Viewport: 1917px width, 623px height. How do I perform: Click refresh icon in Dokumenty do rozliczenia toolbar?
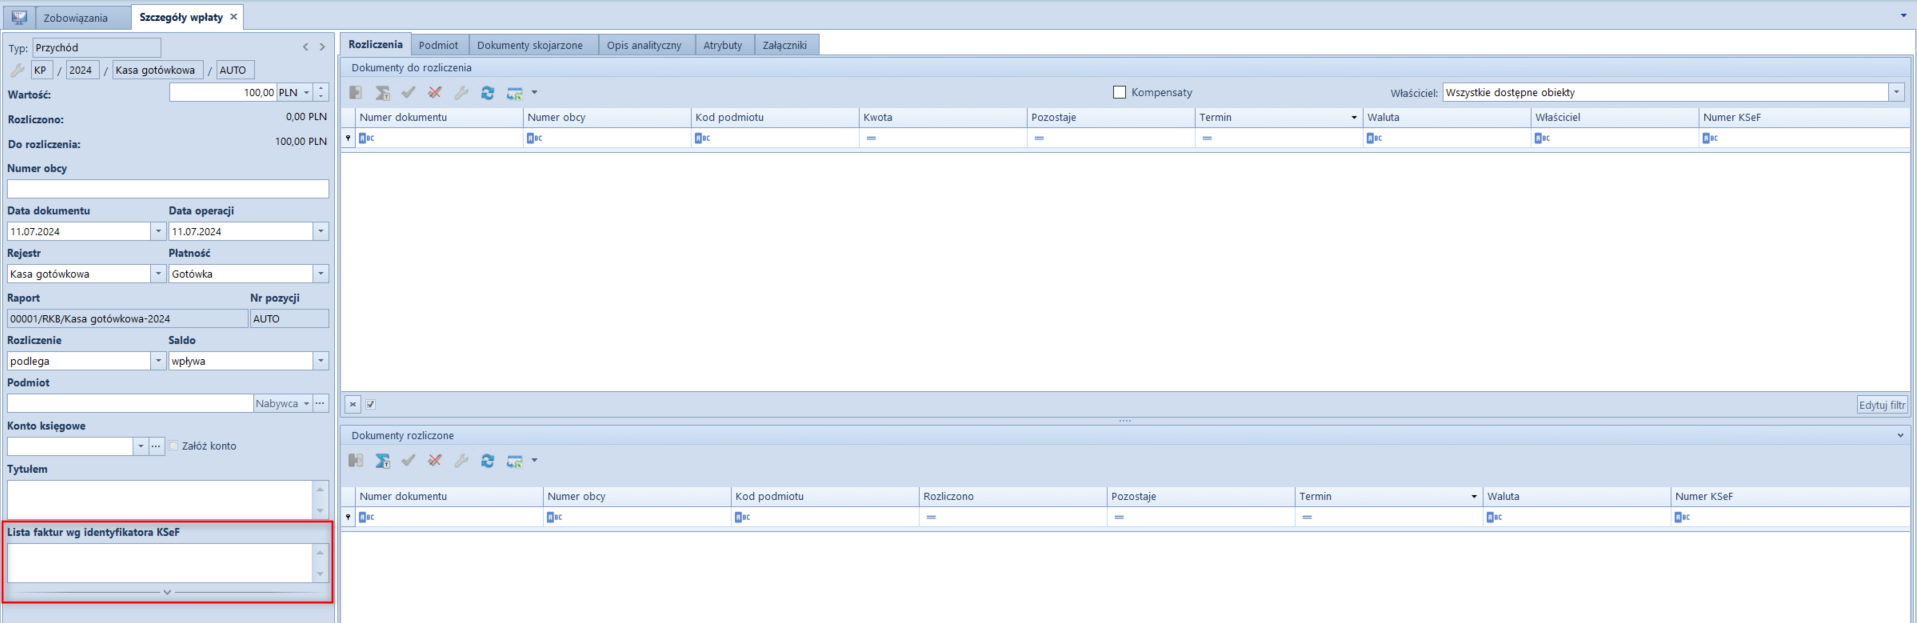click(487, 93)
